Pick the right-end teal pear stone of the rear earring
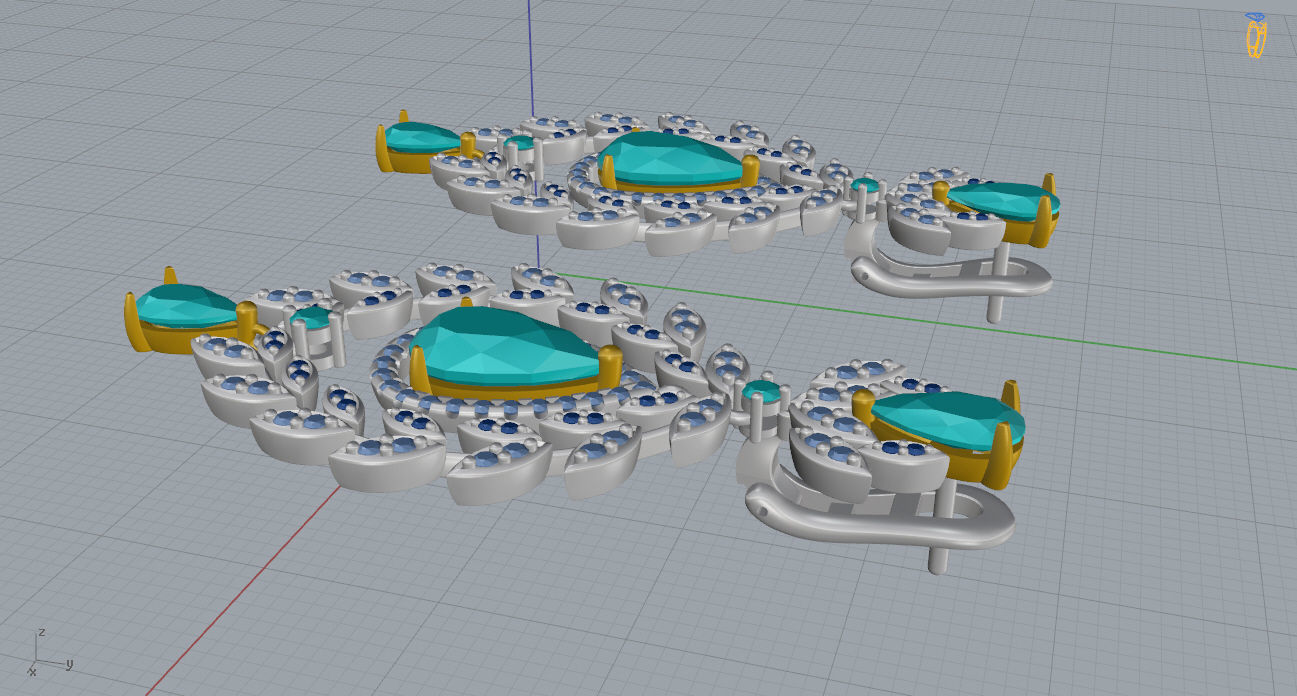Image resolution: width=1297 pixels, height=696 pixels. coord(1002,201)
